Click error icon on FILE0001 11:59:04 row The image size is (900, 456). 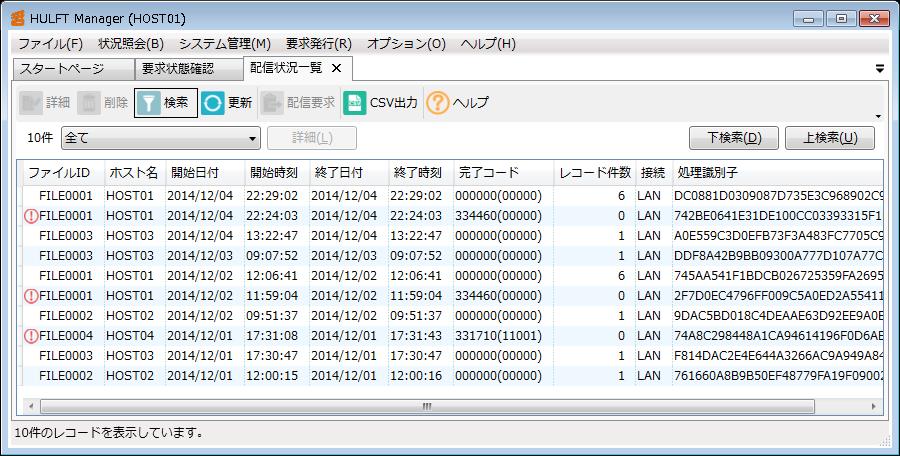coord(32,296)
